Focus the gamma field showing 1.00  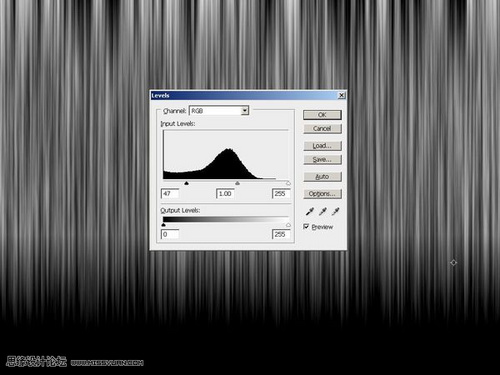(225, 194)
